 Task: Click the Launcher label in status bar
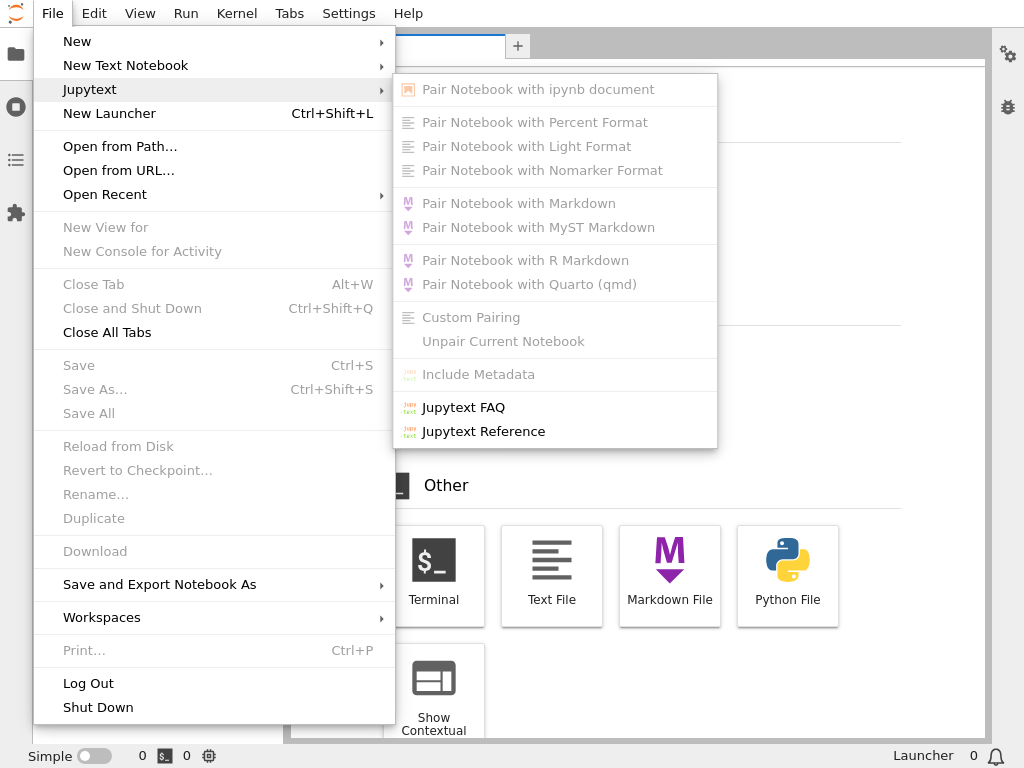923,756
